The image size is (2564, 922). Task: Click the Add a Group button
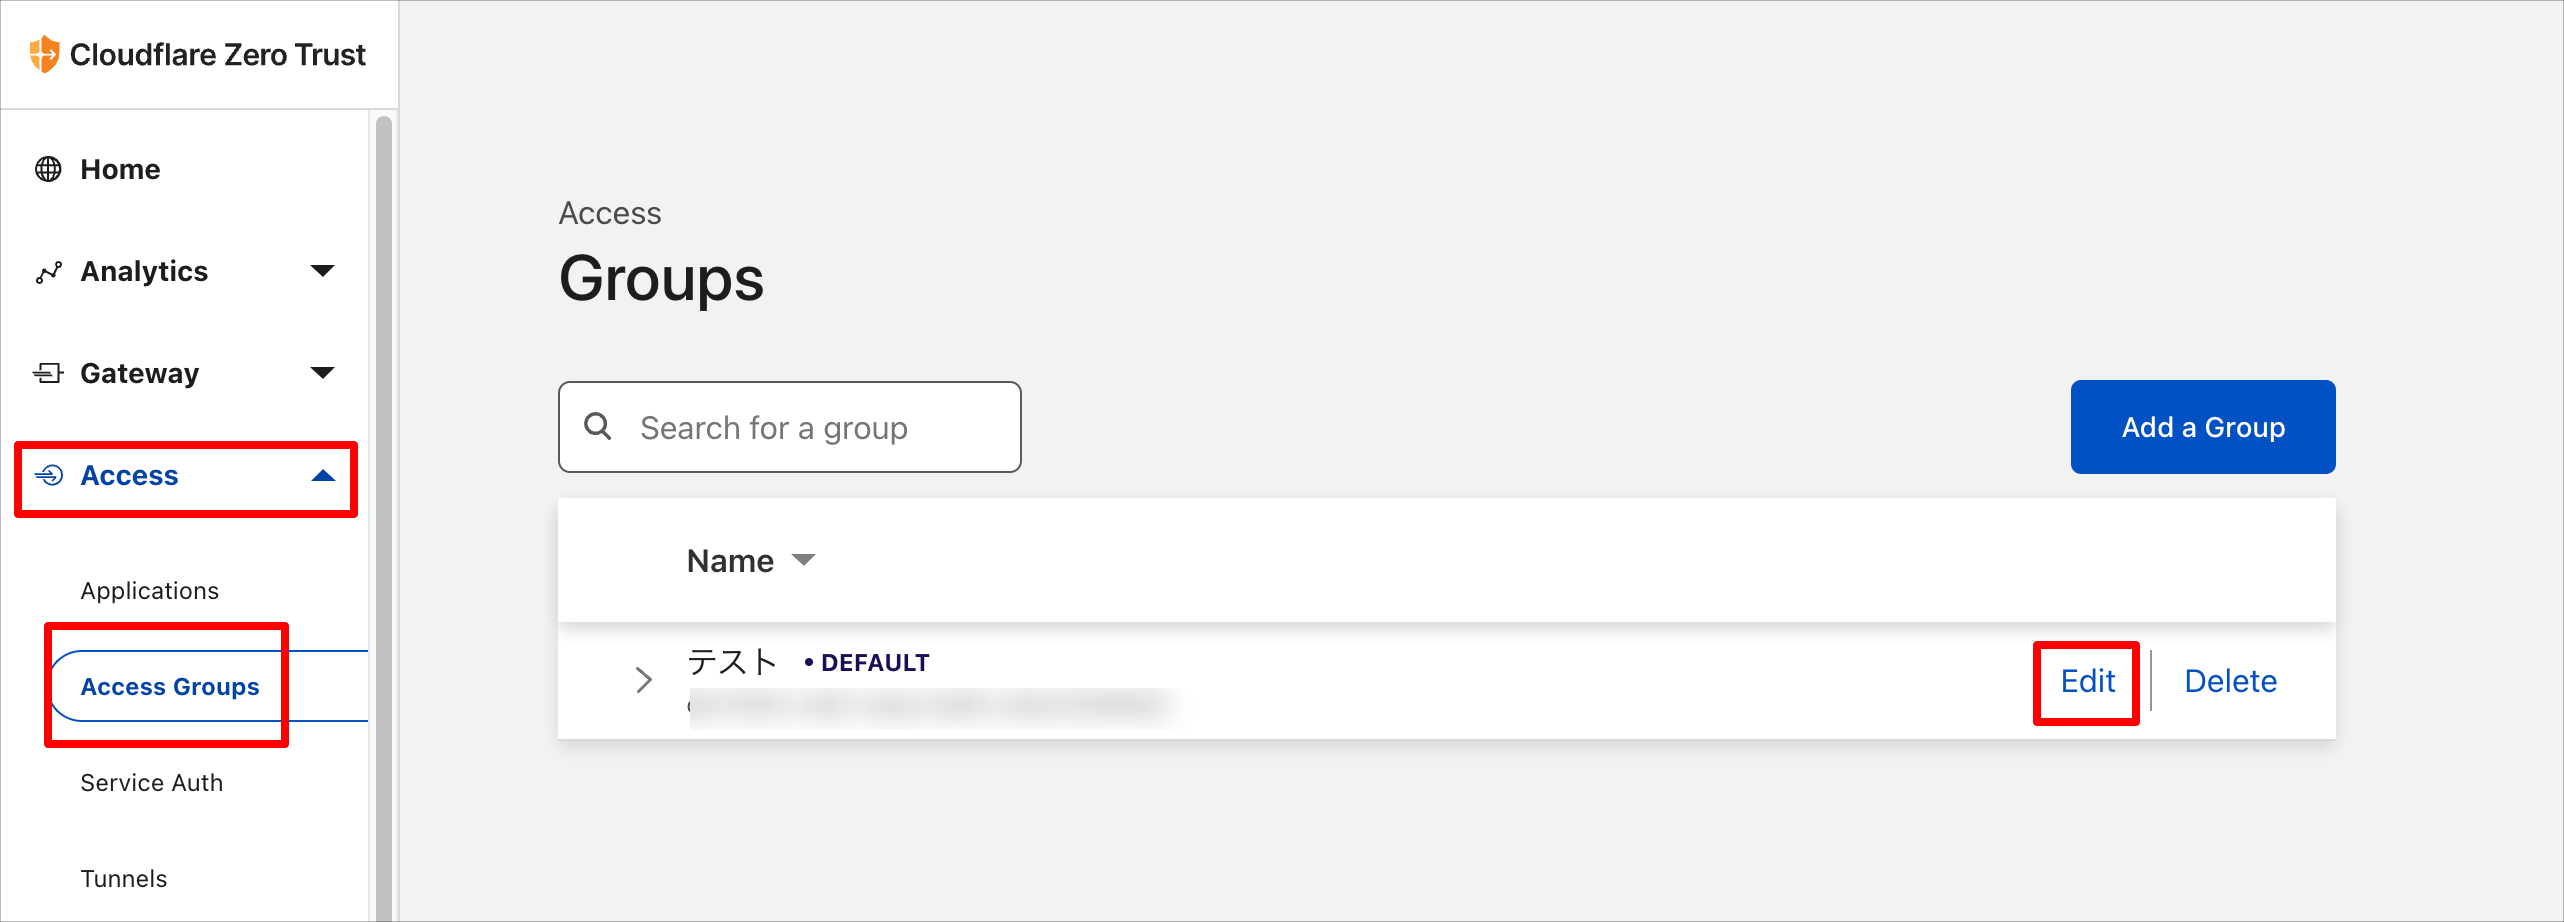[x=2203, y=427]
